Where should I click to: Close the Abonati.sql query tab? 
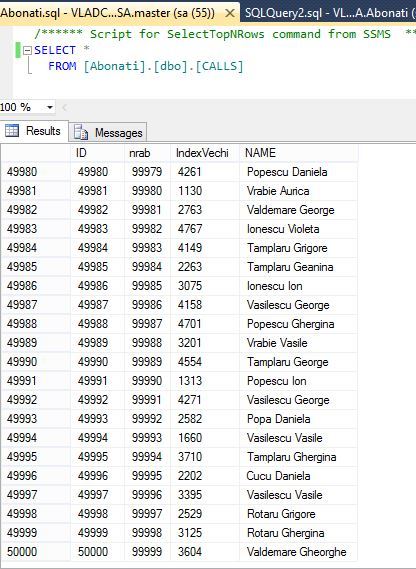tap(229, 13)
